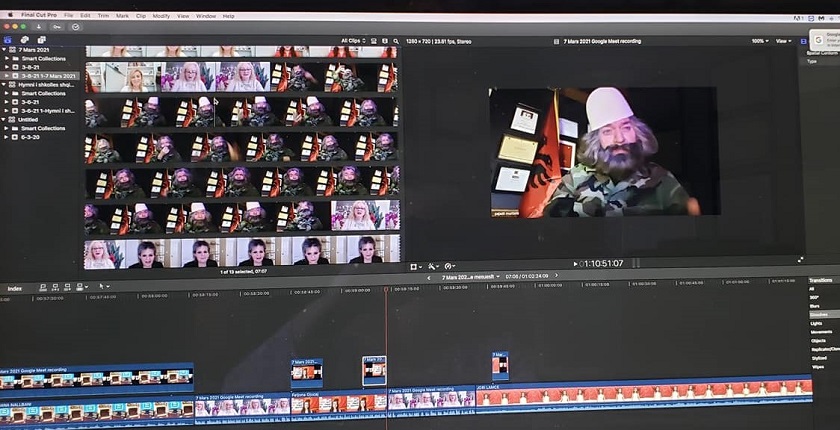Viewport: 840px width, 430px height.
Task: Click the Insert clip edit icon
Action: coord(55,288)
